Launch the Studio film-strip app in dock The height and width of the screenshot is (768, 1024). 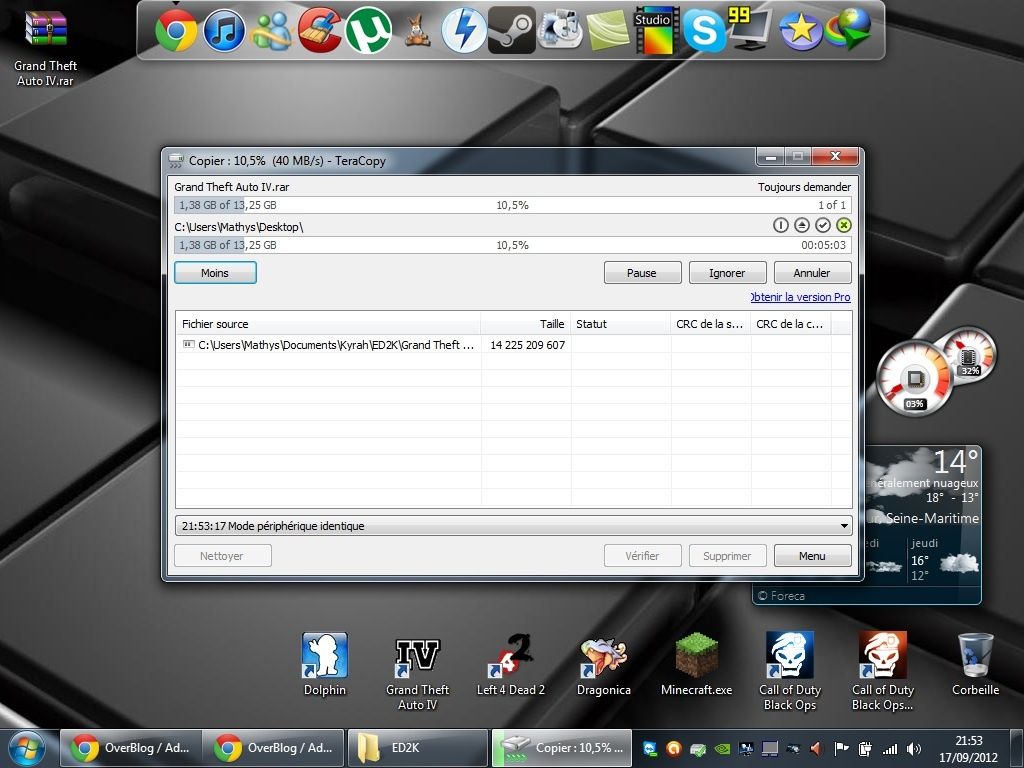click(656, 31)
